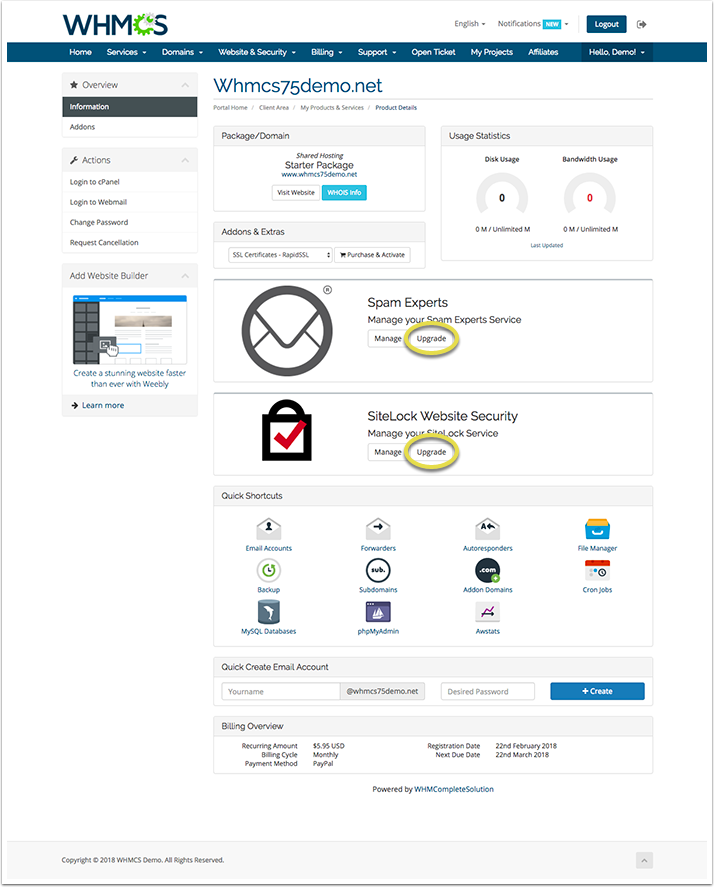The width and height of the screenshot is (714, 887).
Task: Click the WHMCompleteSolution link
Action: 454,790
